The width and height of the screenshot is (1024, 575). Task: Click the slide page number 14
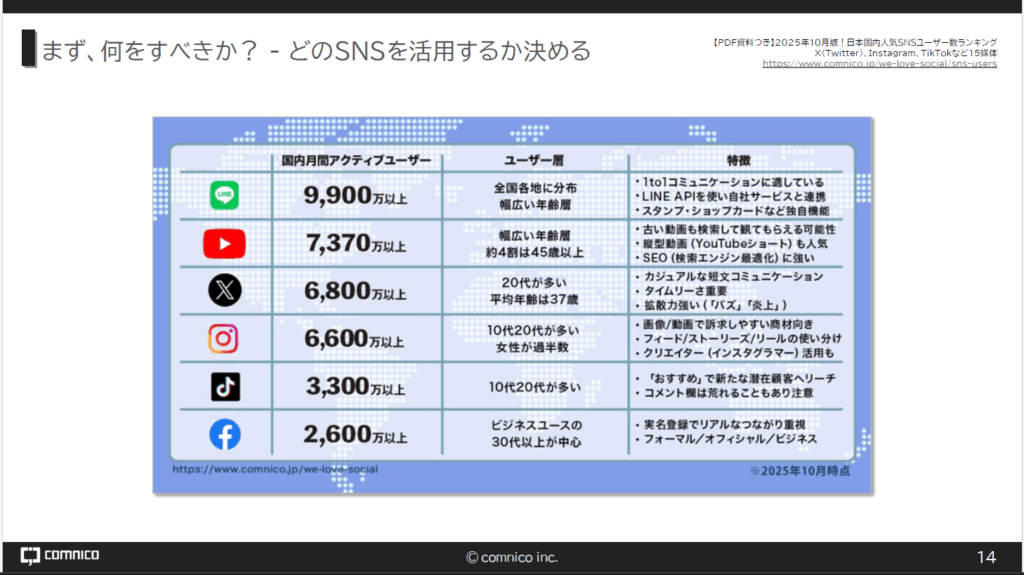[985, 557]
